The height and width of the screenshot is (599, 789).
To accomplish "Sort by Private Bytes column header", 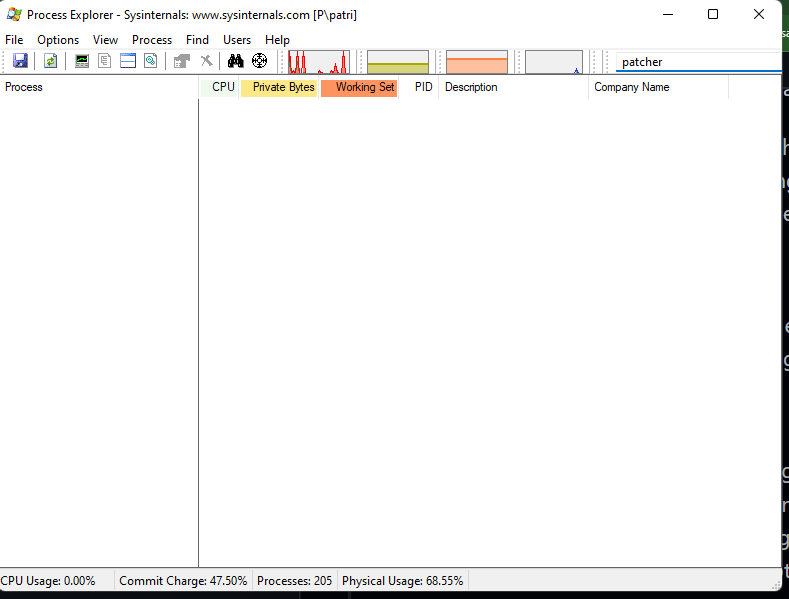I will coord(279,87).
